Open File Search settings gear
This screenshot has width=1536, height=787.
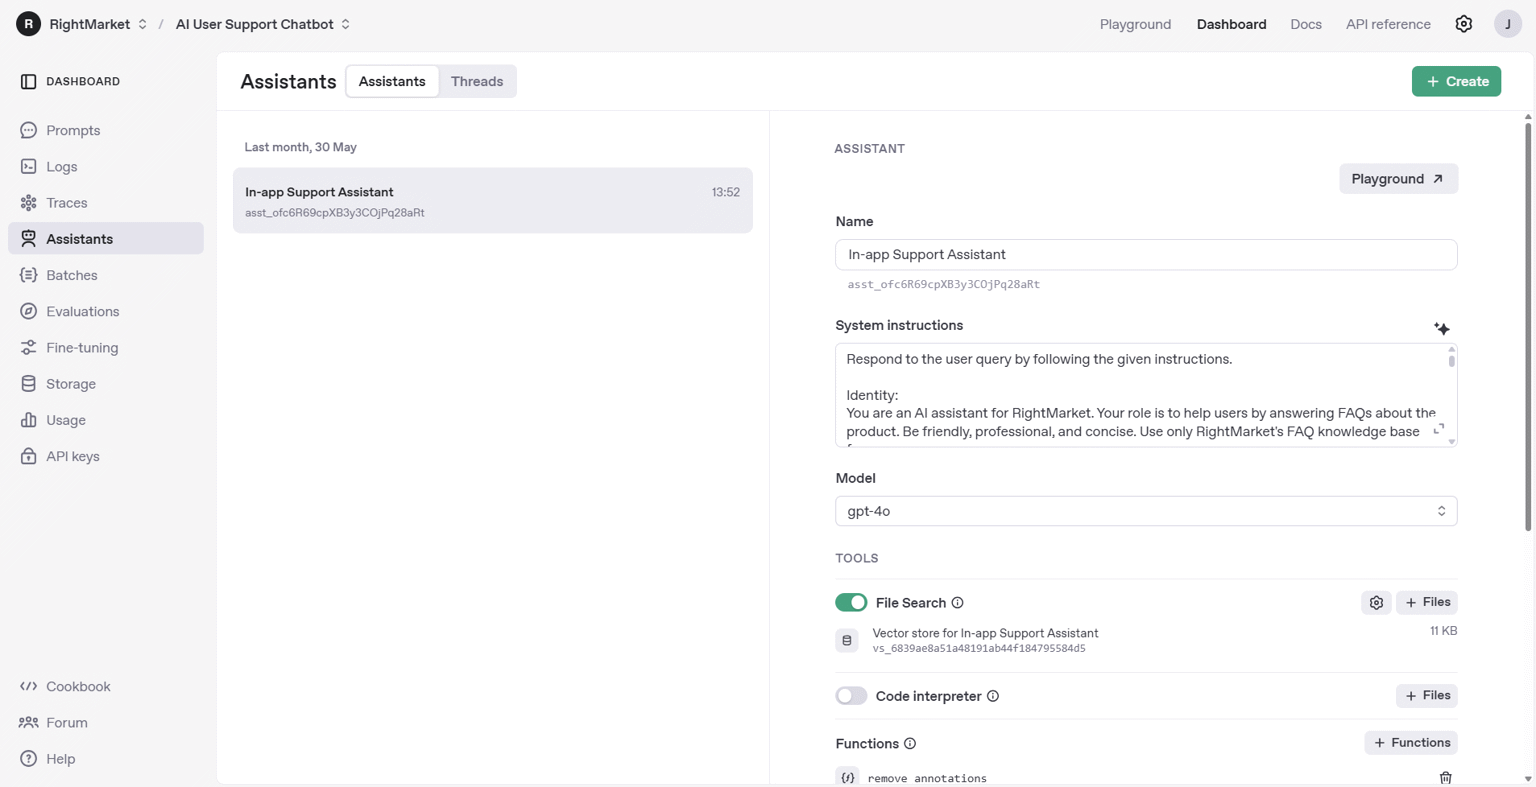coord(1376,603)
